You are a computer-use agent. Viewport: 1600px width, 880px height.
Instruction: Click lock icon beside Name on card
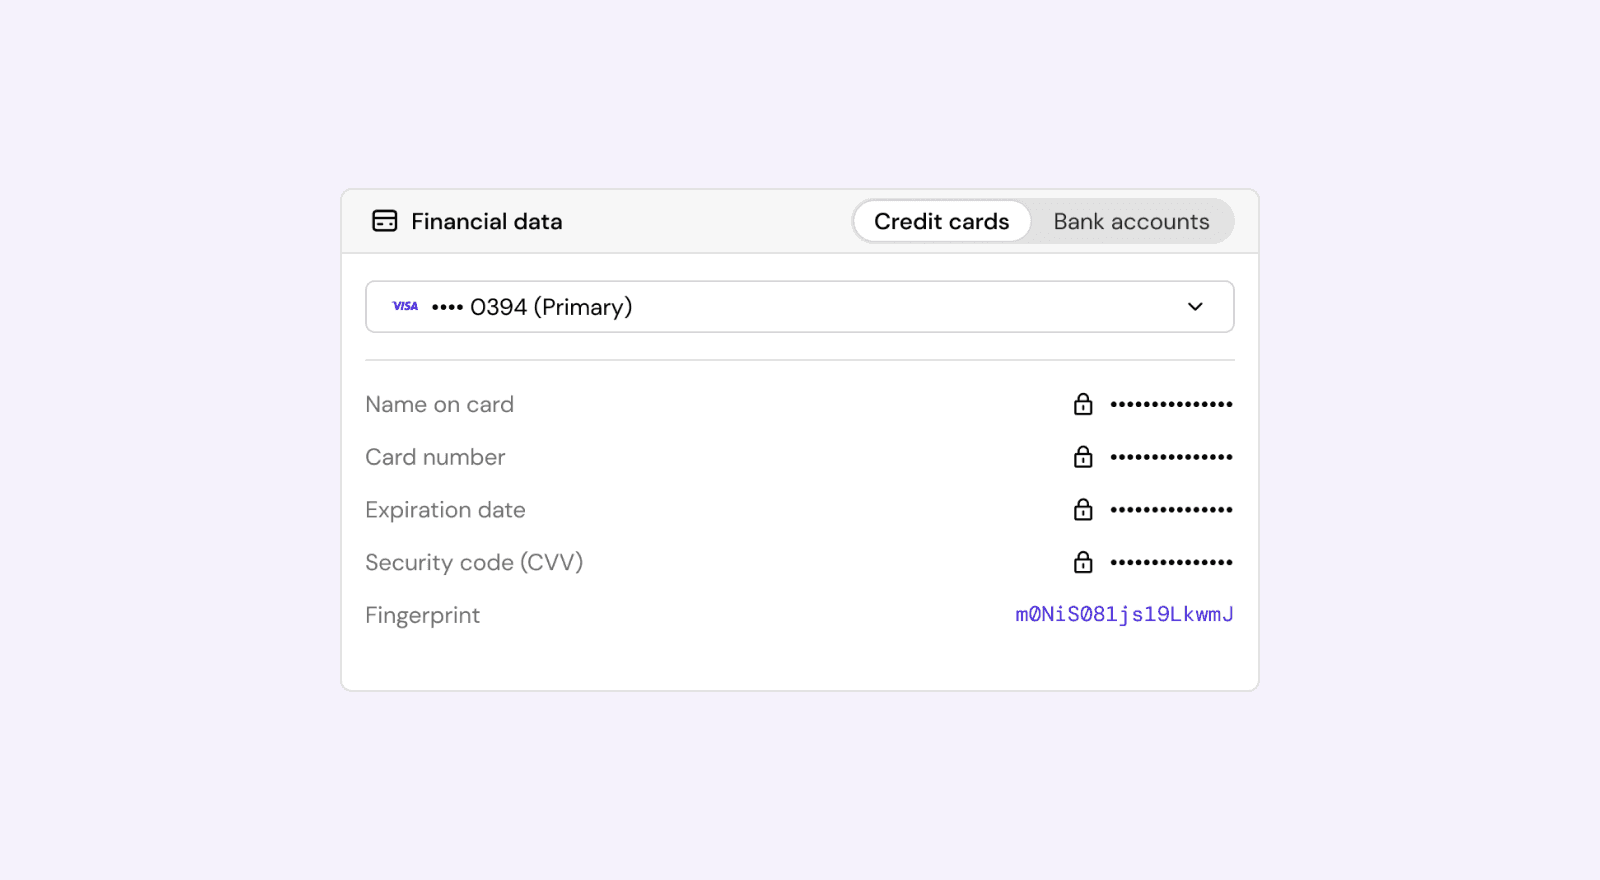pos(1083,404)
